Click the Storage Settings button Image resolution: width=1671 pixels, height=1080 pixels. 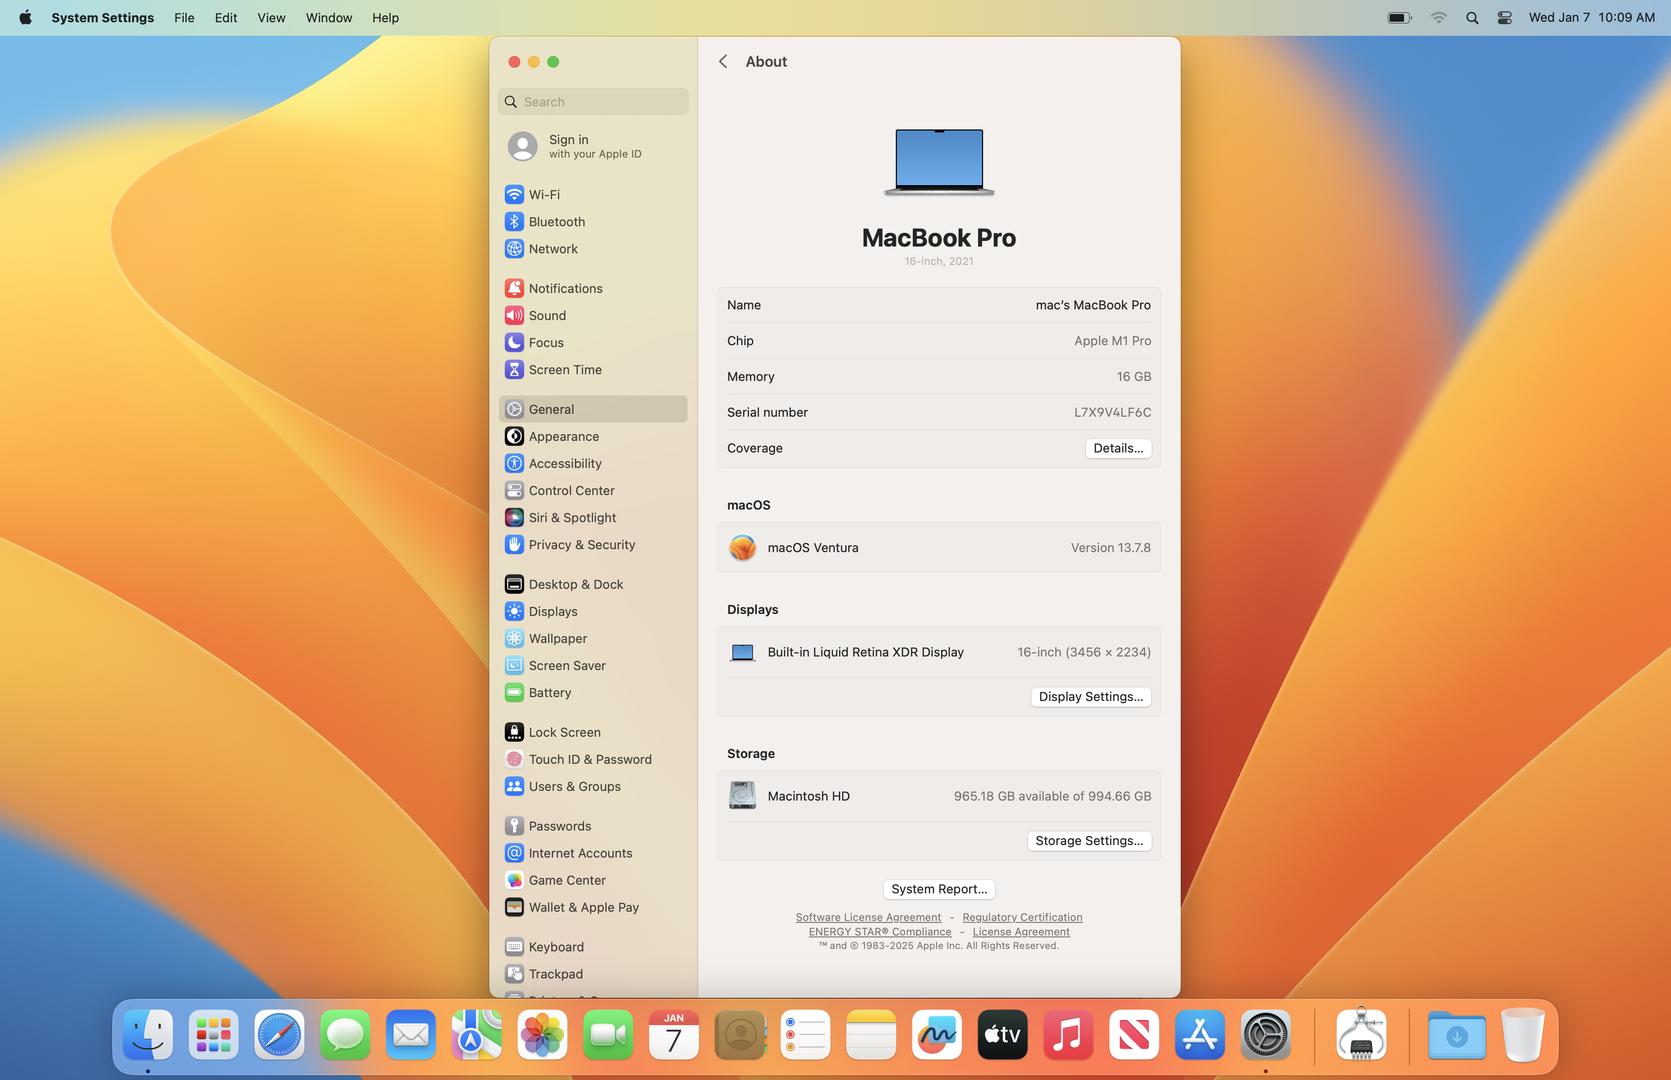click(x=1088, y=841)
